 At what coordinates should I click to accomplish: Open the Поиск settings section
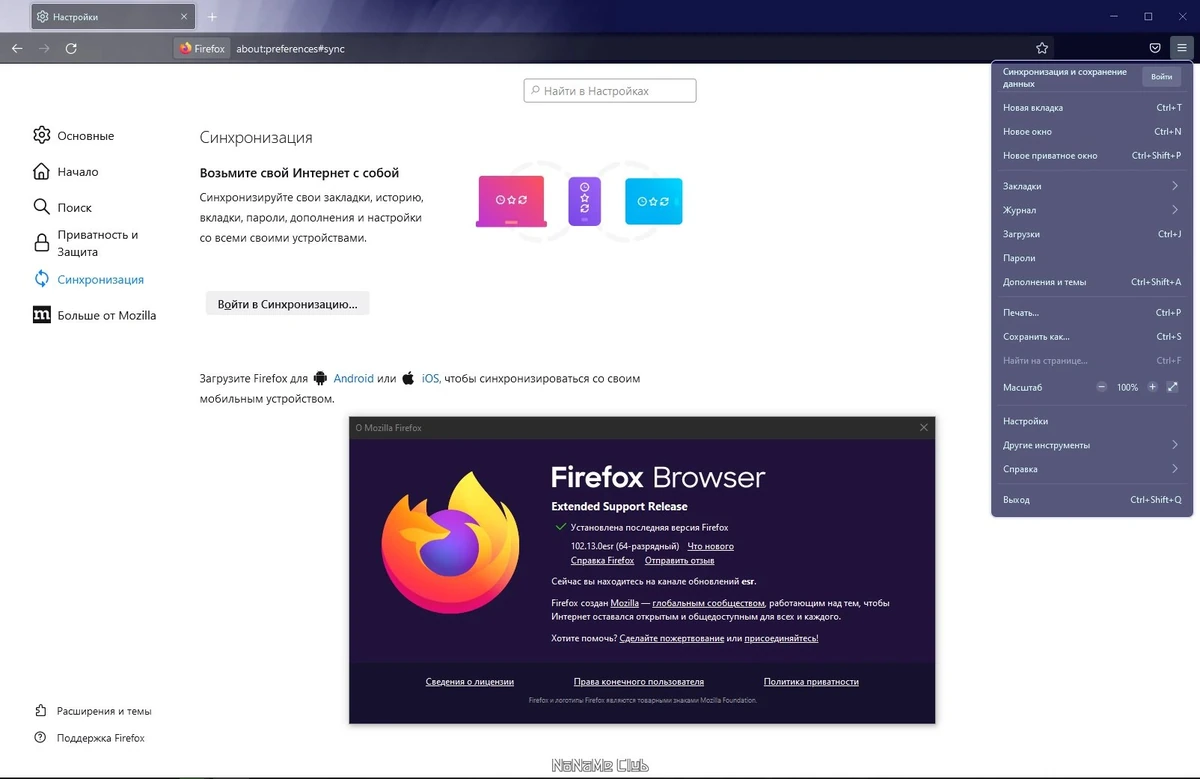62,207
